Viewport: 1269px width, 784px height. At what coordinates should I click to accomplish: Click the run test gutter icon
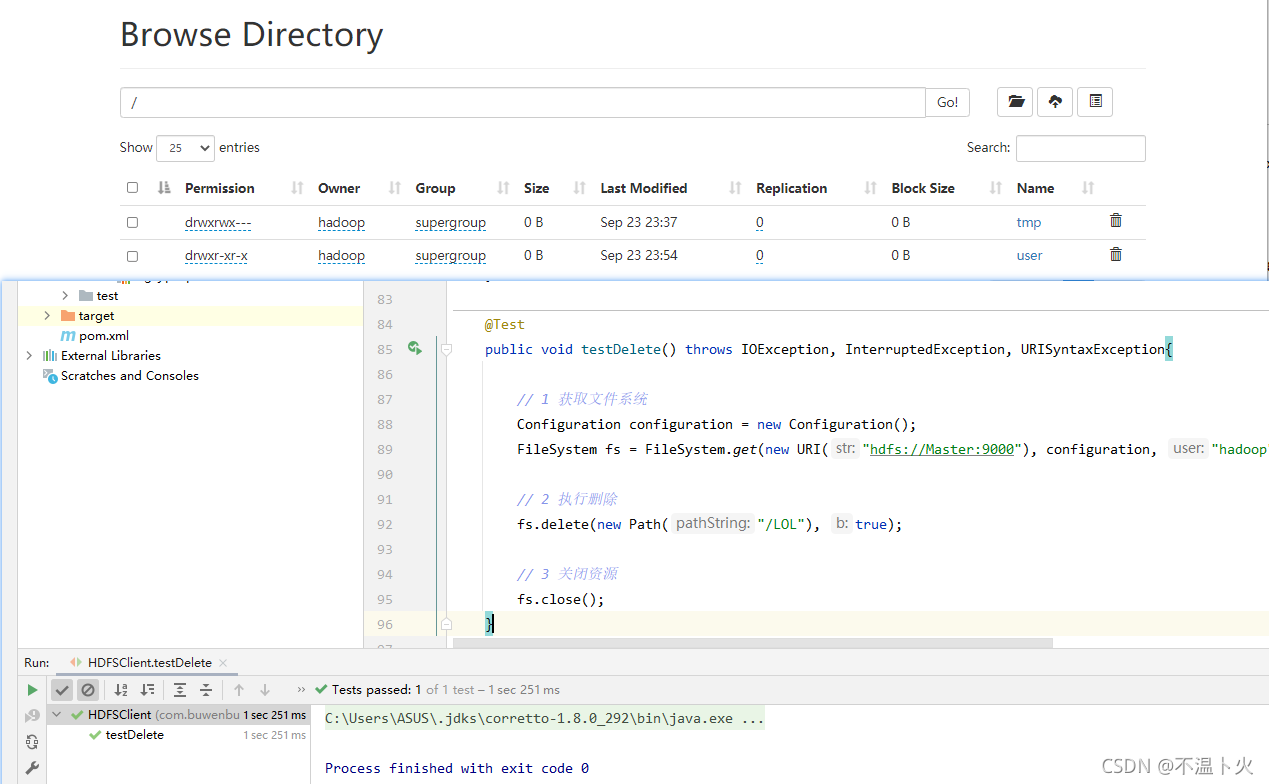pyautogui.click(x=414, y=348)
